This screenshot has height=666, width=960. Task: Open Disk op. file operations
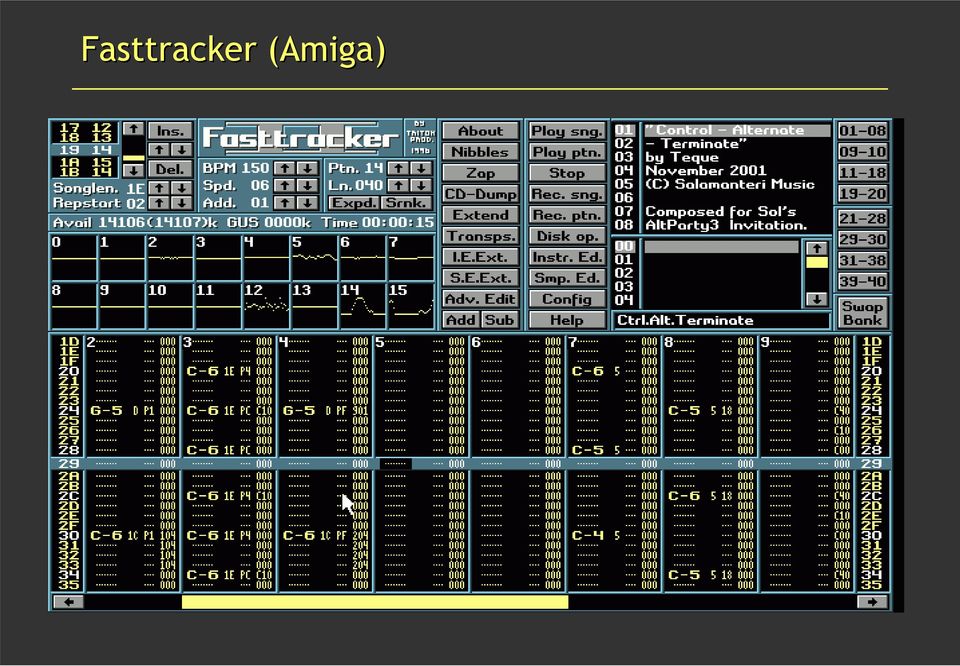567,236
